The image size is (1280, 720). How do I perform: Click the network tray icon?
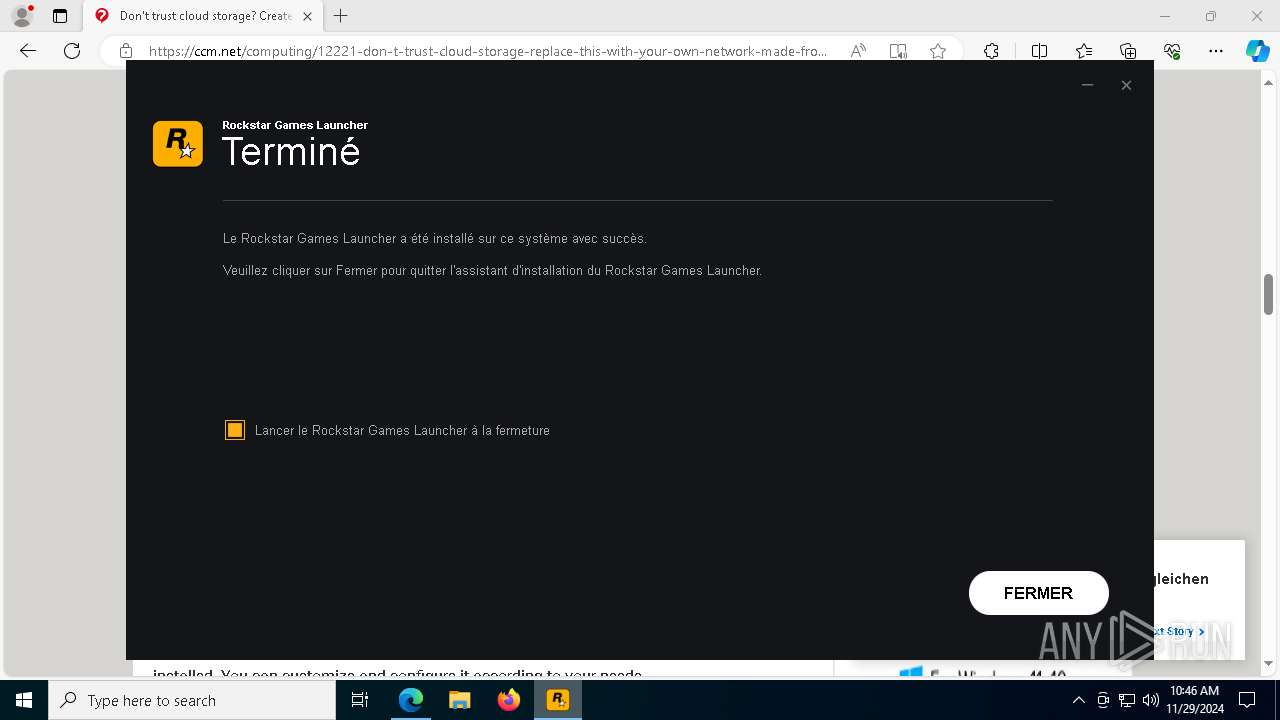[x=1127, y=700]
